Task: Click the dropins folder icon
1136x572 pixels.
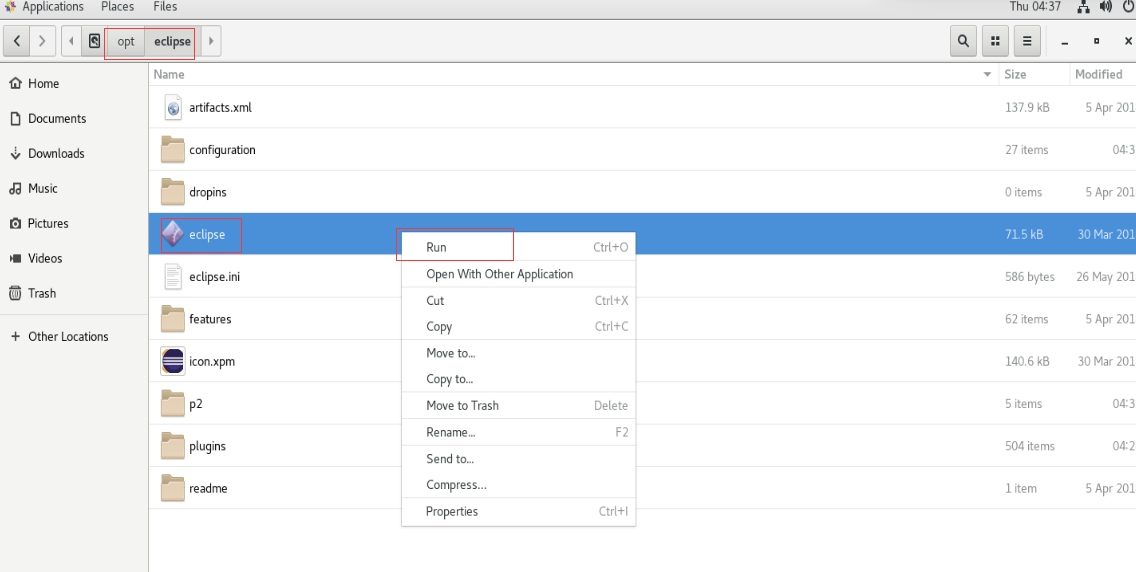Action: click(172, 192)
